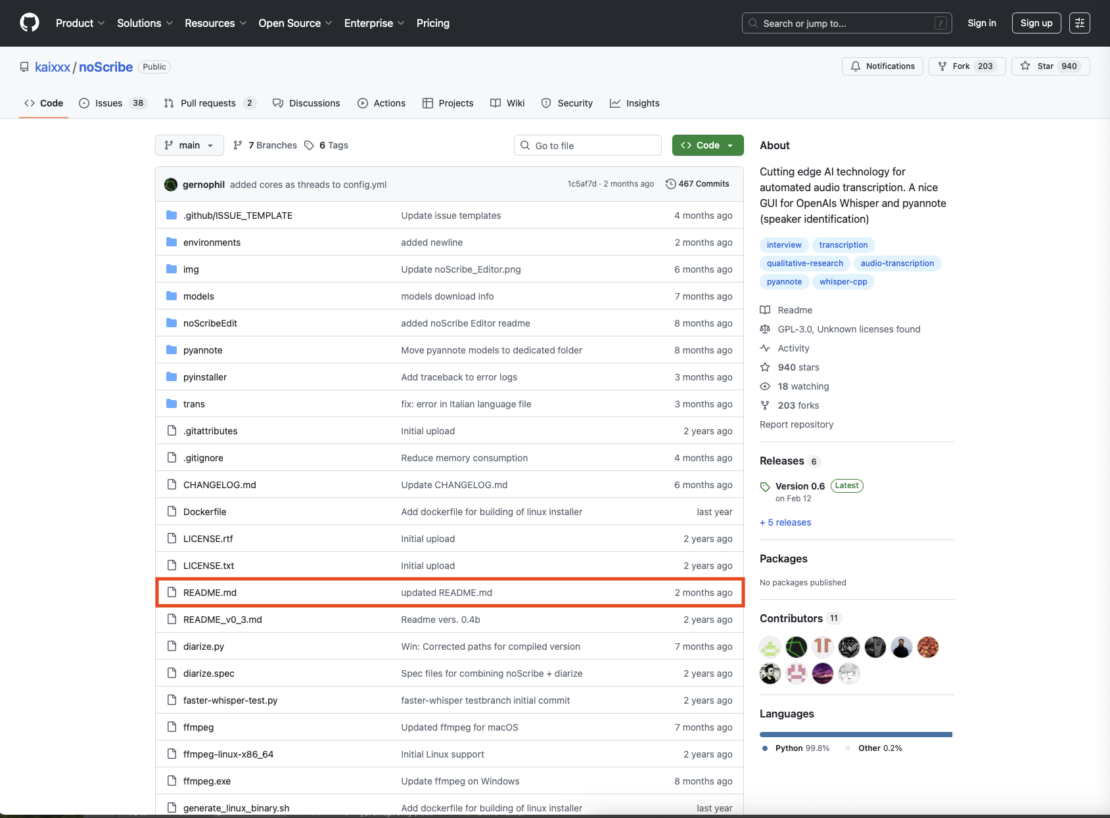Click the star icon beside Star 940
Screen dimensions: 1110x818
(x=1025, y=66)
